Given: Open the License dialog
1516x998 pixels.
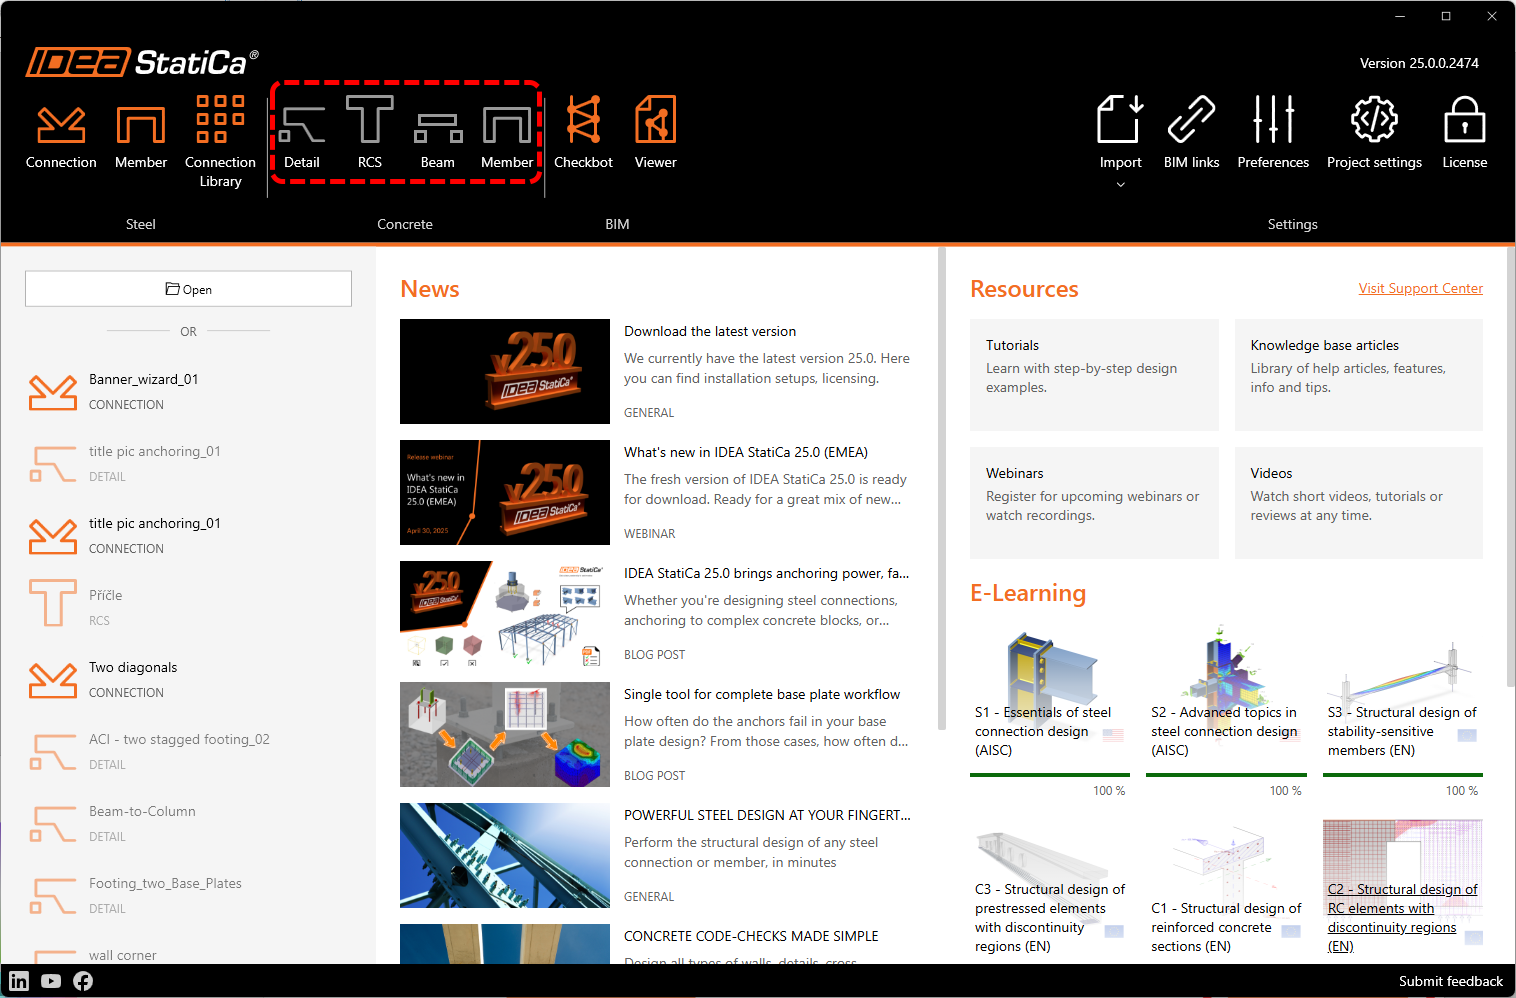Looking at the screenshot, I should click(1465, 133).
